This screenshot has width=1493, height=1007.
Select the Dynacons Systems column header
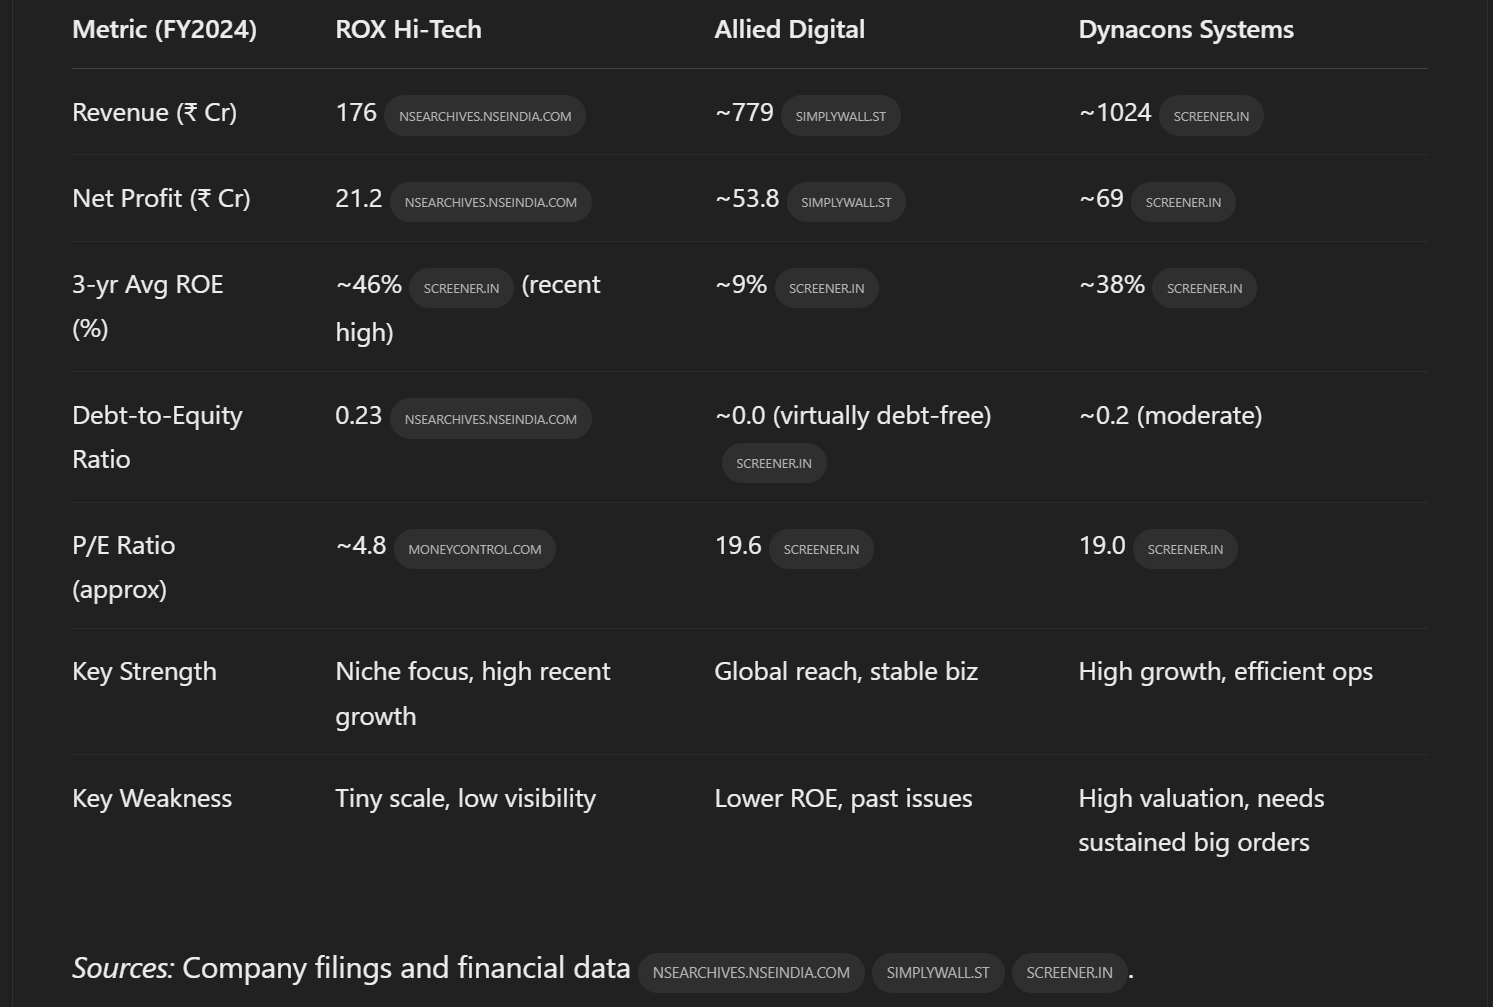1186,30
